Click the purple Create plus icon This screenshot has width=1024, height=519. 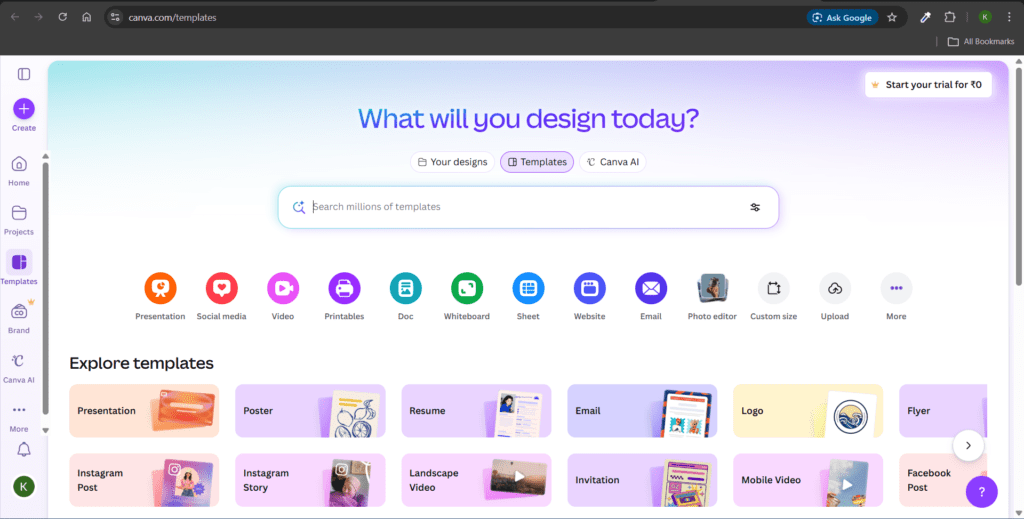[x=24, y=108]
